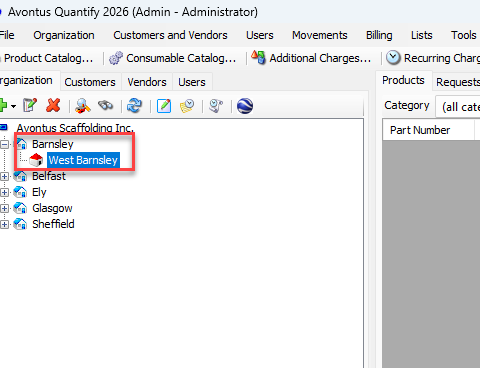Click the magnifier search icon
480x368 pixels.
(83, 106)
